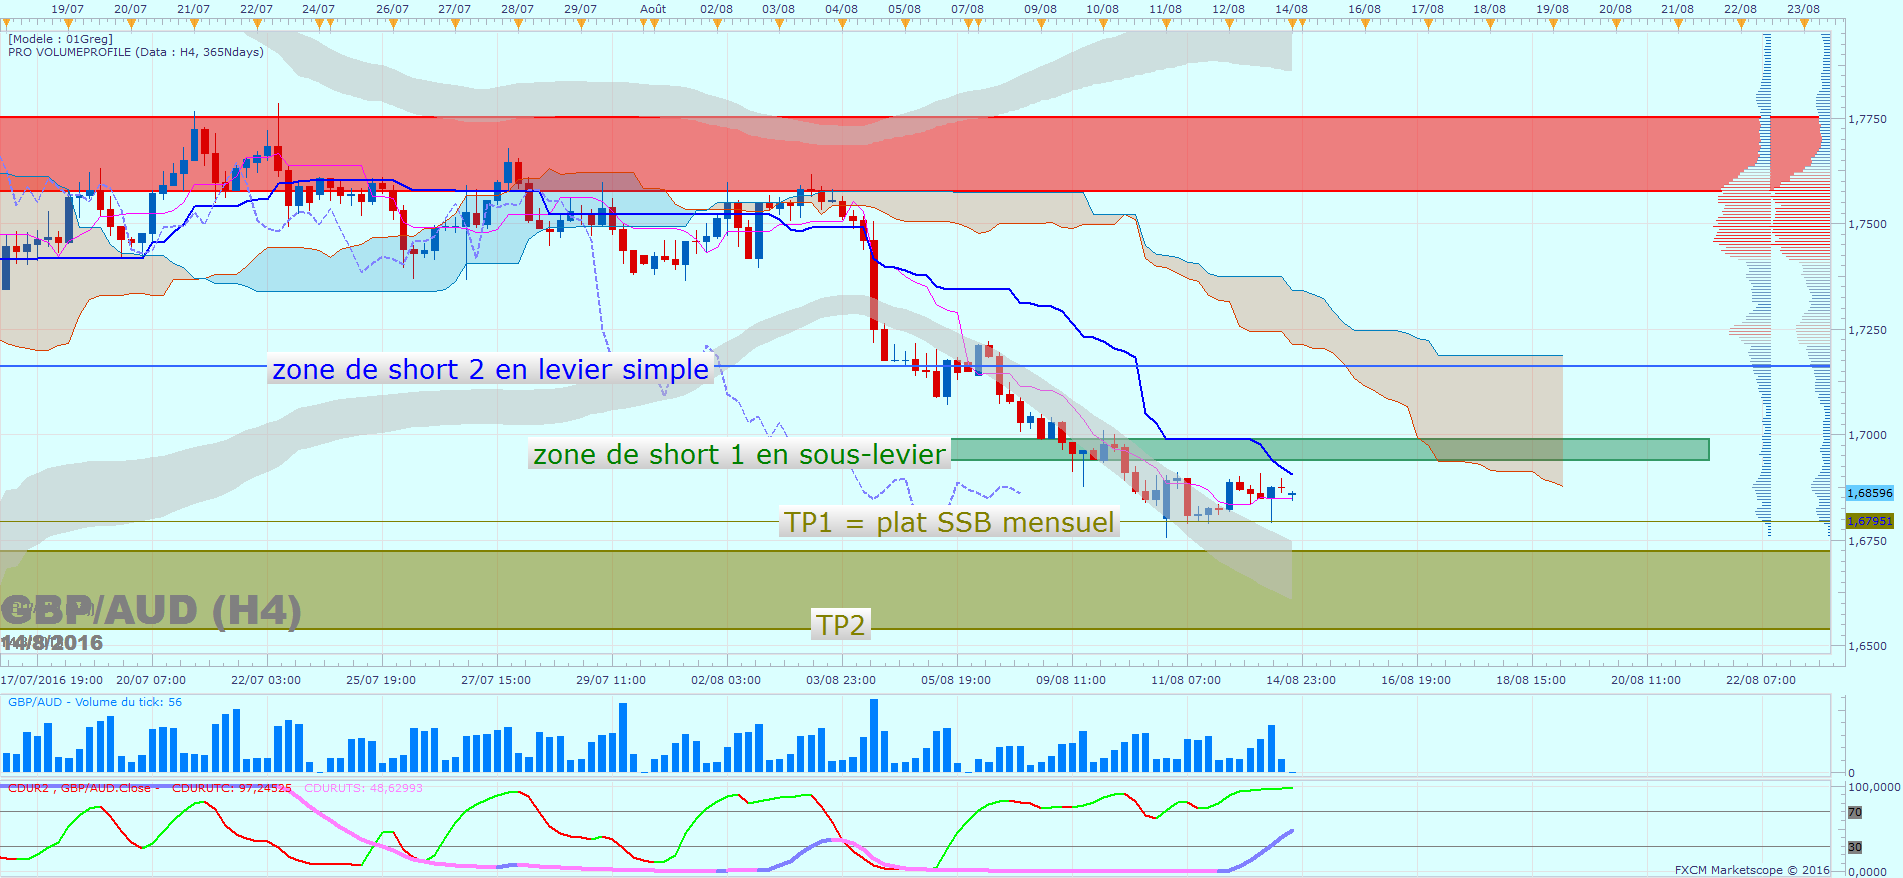
Task: Click the 07/08 date label
Action: tap(967, 9)
